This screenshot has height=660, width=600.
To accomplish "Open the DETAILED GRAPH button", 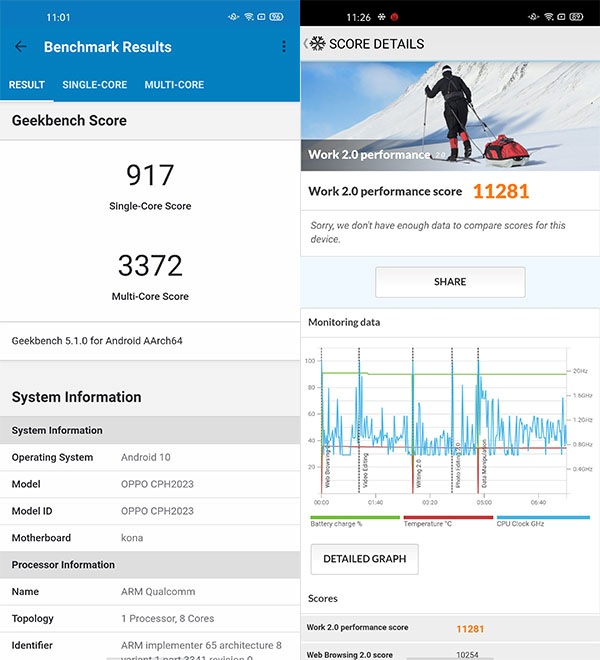I will [365, 559].
